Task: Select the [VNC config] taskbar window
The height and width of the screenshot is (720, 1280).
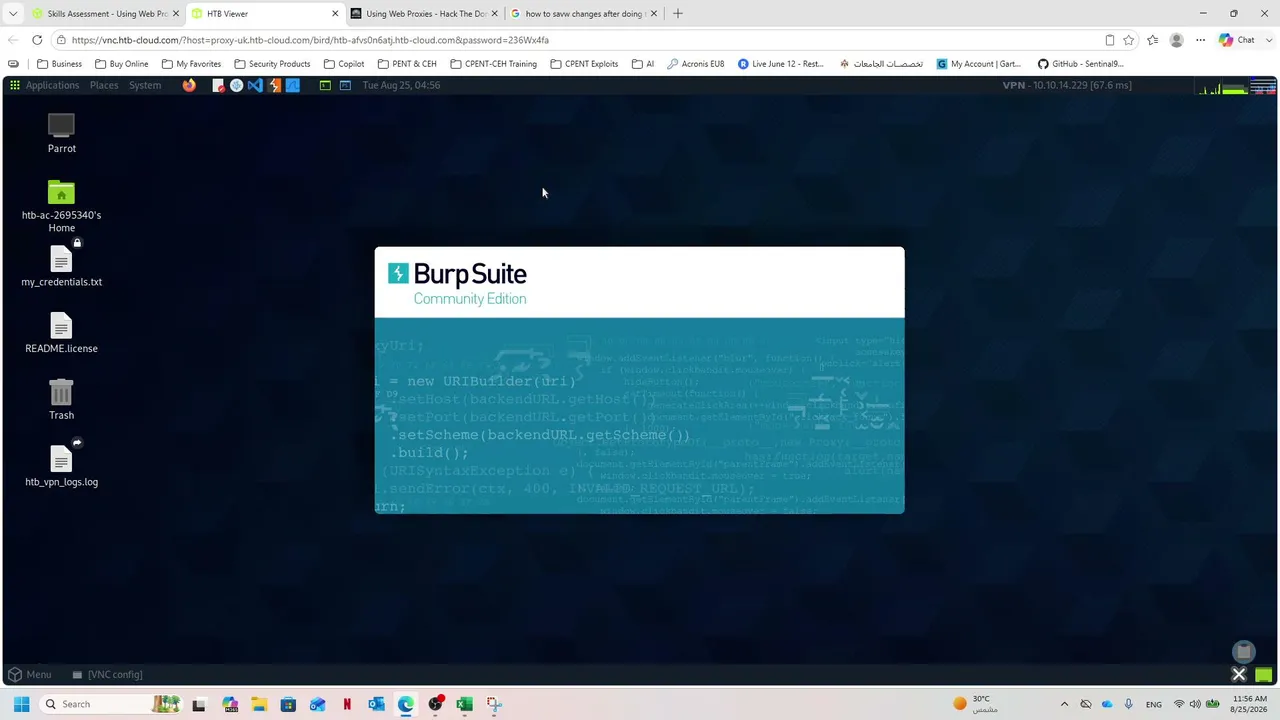Action: point(107,674)
